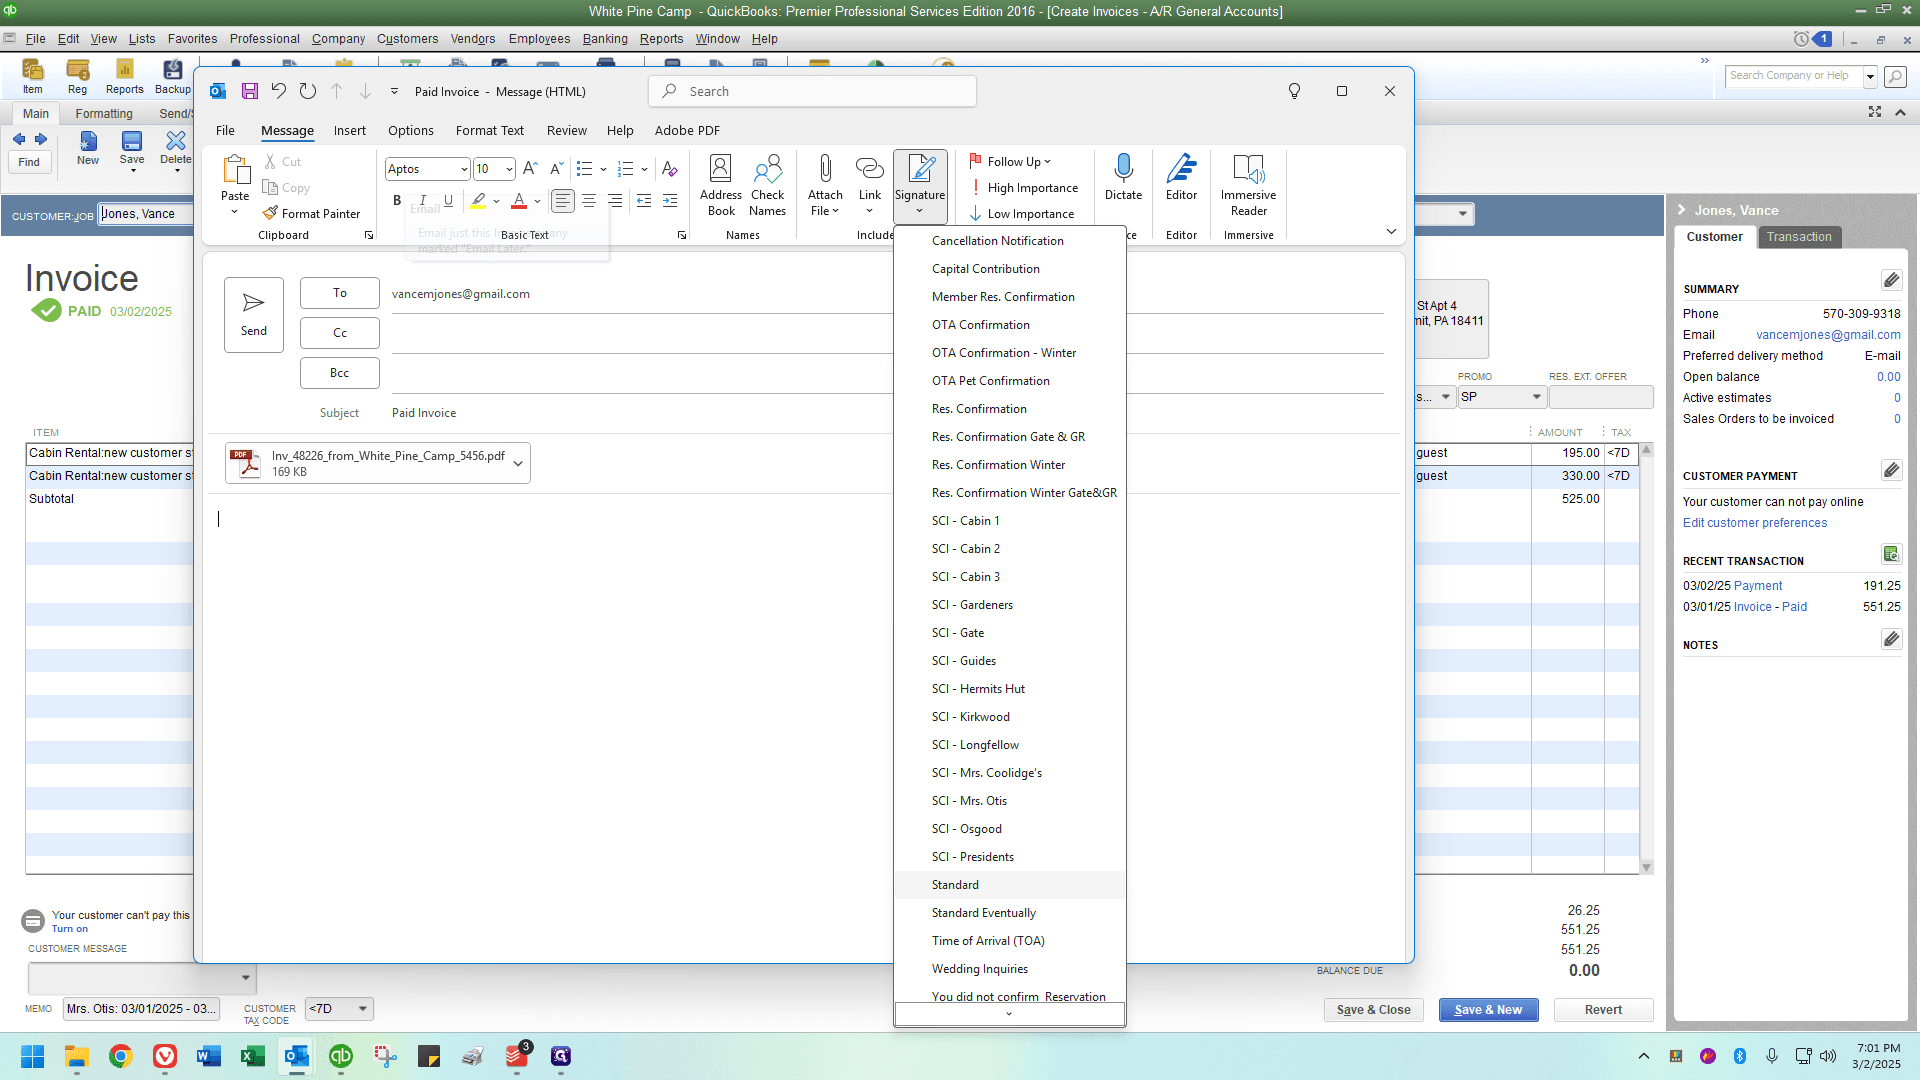Open the Address Book
Viewport: 1920px width, 1080px height.
click(x=721, y=186)
